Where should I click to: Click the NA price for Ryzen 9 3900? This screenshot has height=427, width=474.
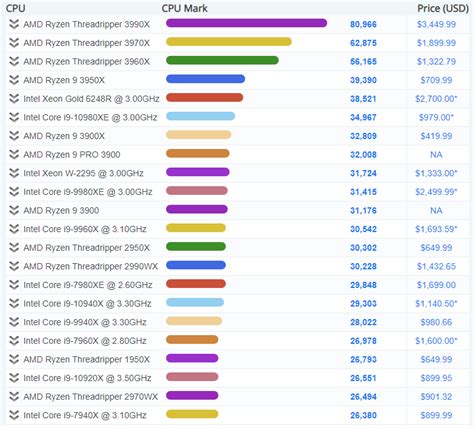(x=436, y=211)
